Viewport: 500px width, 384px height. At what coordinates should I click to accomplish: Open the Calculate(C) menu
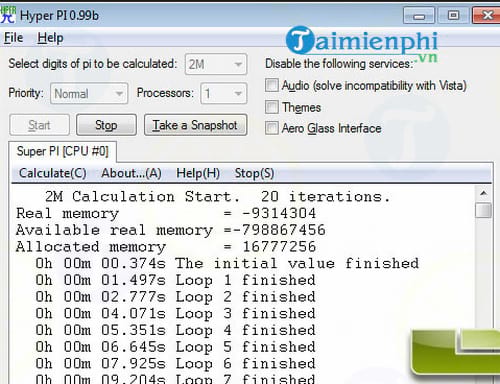point(53,173)
